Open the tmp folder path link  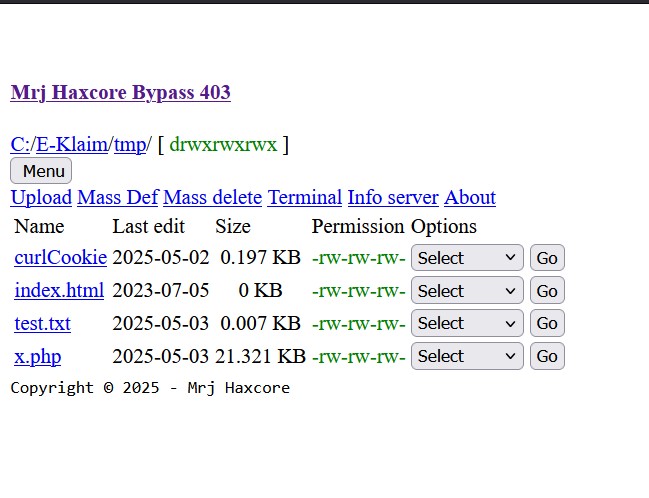click(130, 144)
